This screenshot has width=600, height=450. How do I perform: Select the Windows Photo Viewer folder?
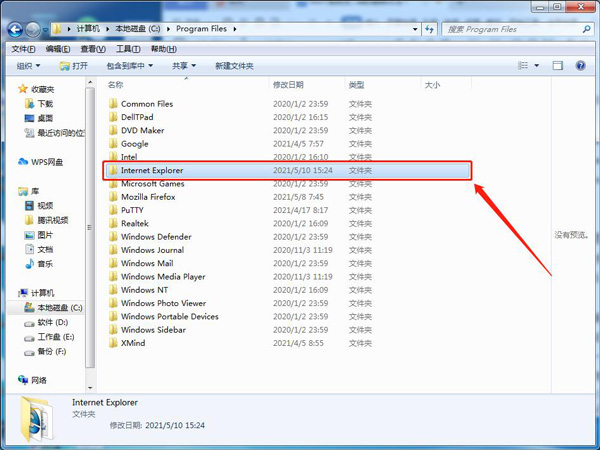tap(157, 303)
